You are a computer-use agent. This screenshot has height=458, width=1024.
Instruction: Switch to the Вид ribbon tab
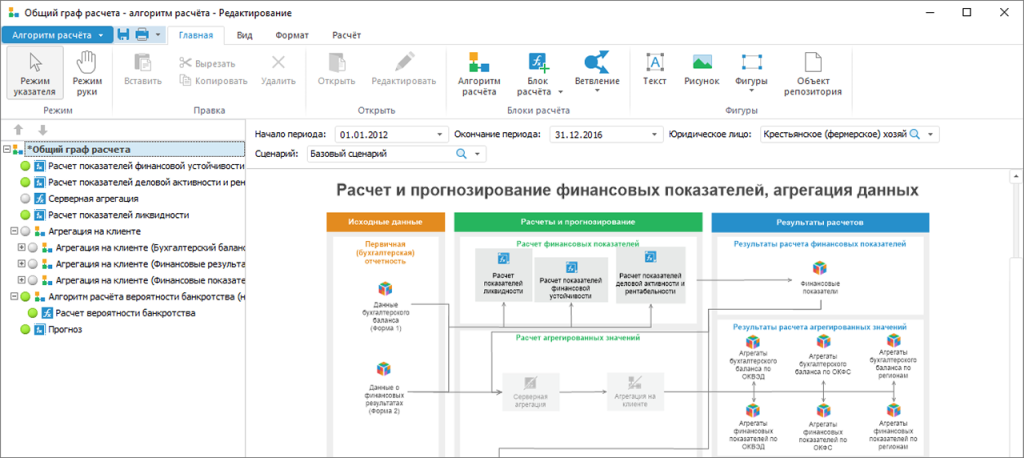coord(245,35)
